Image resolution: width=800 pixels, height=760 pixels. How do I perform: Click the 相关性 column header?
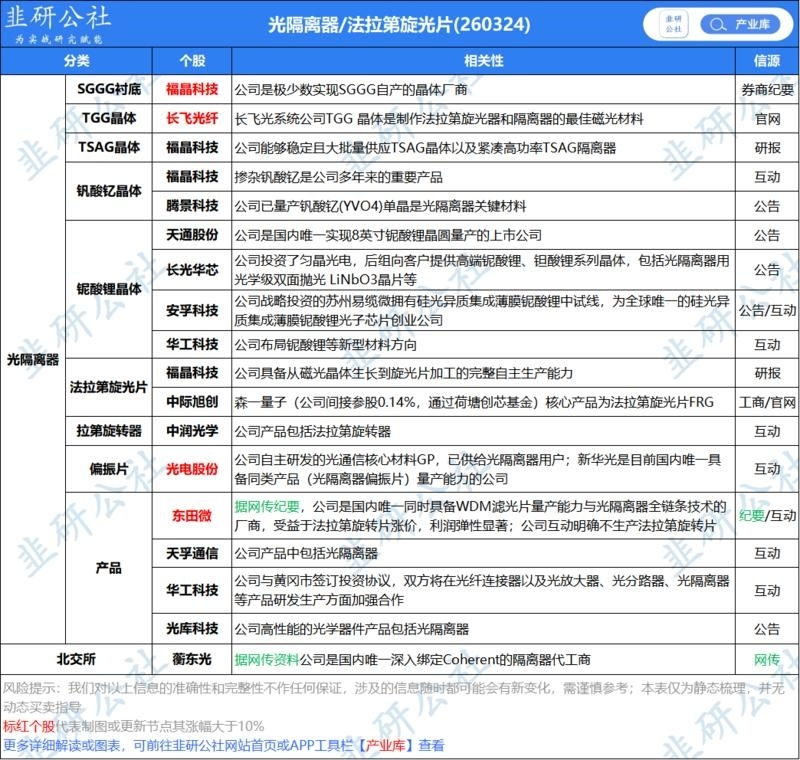pos(483,61)
